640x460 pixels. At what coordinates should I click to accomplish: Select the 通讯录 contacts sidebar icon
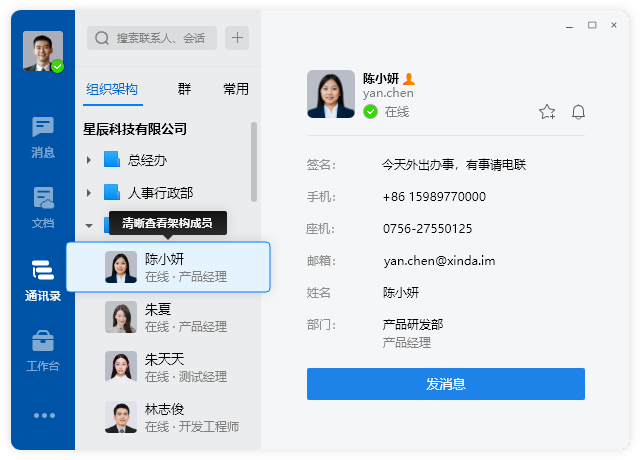[x=43, y=281]
